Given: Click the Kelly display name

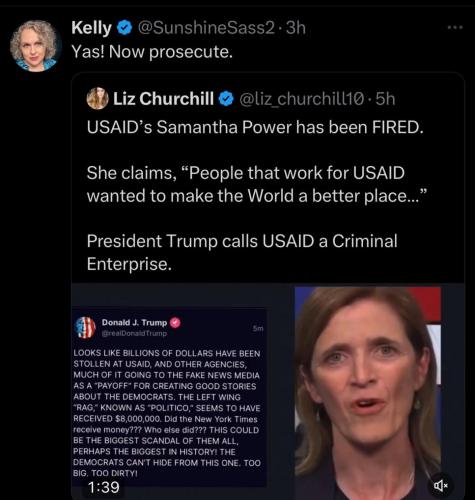Looking at the screenshot, I should 91,28.
